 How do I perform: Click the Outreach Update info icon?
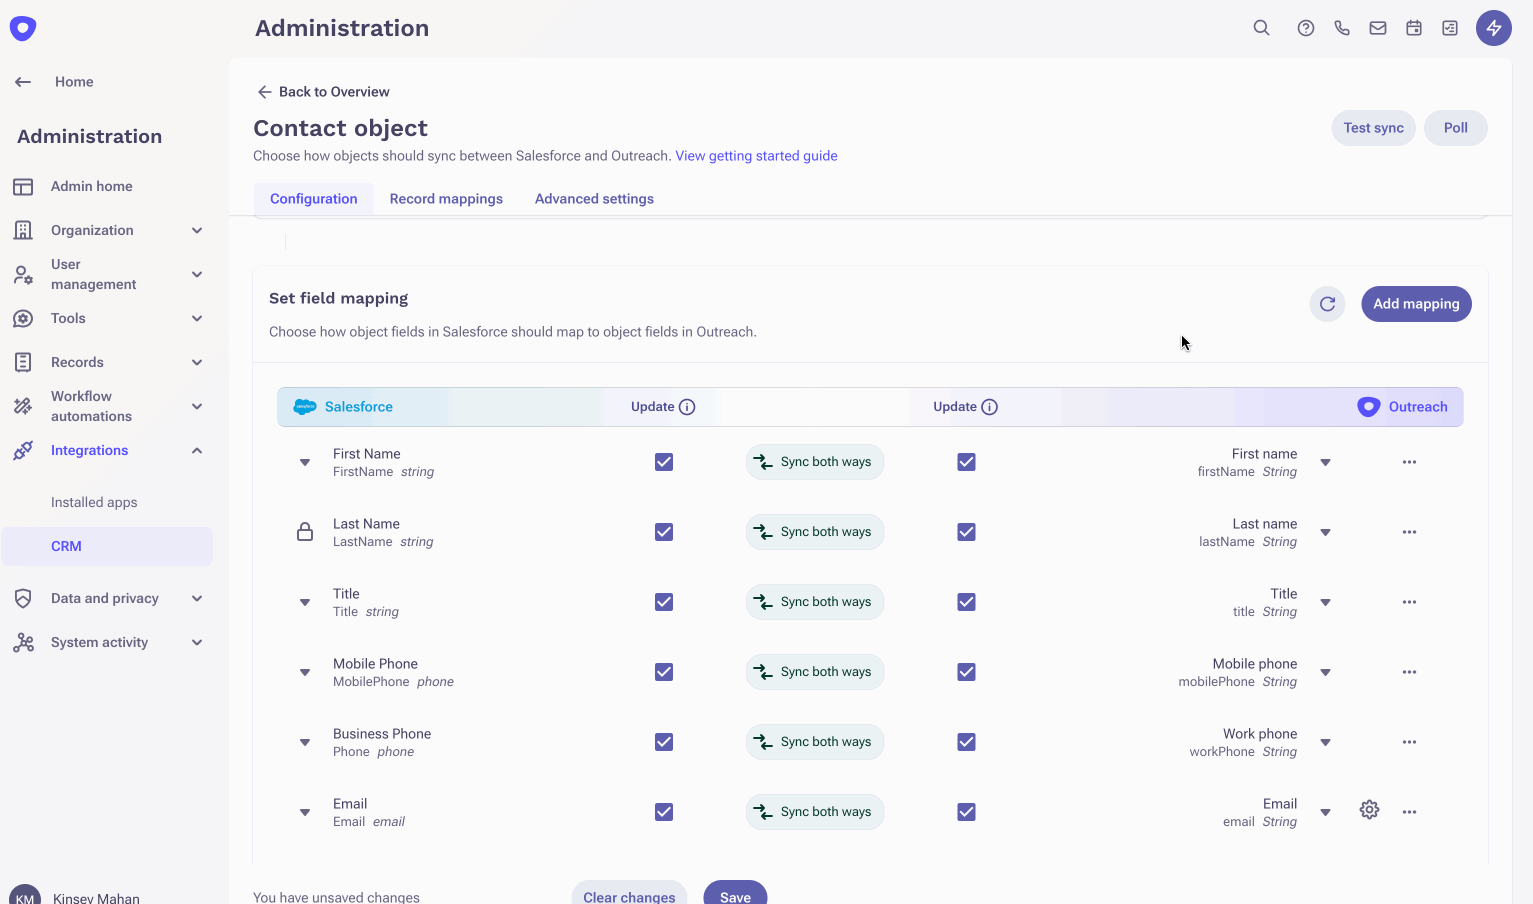click(990, 407)
